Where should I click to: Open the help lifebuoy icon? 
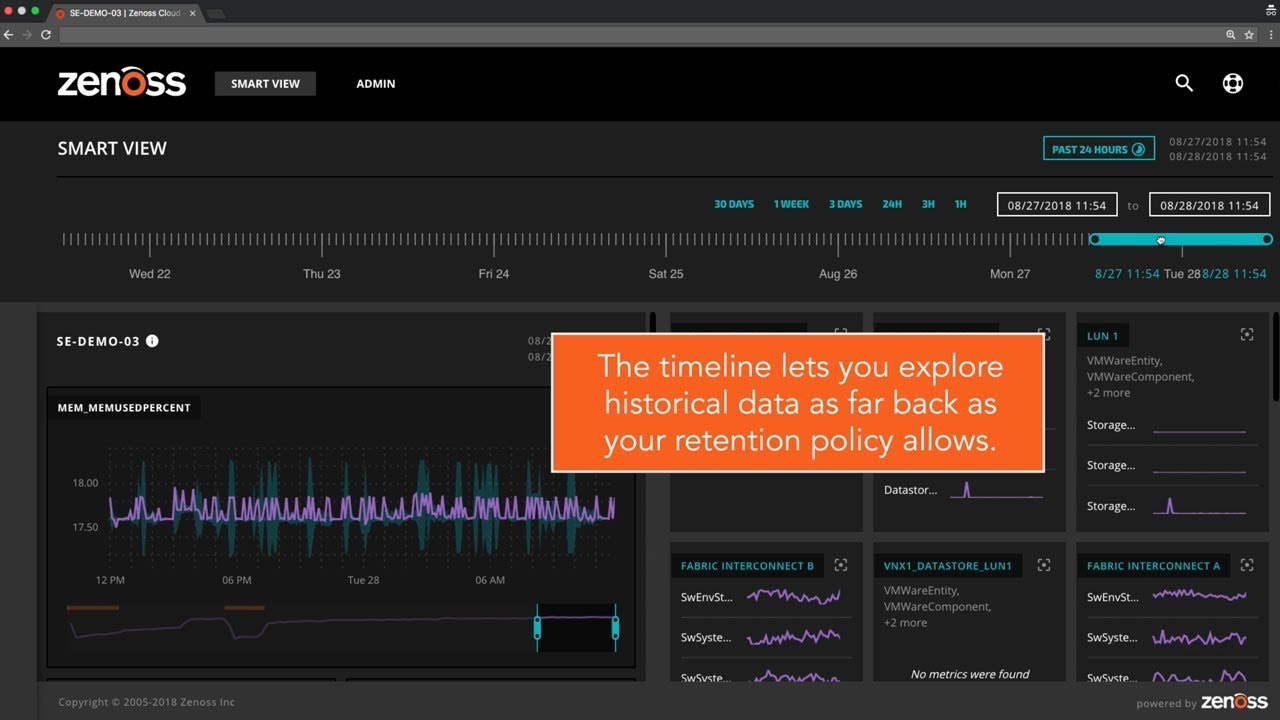tap(1233, 83)
